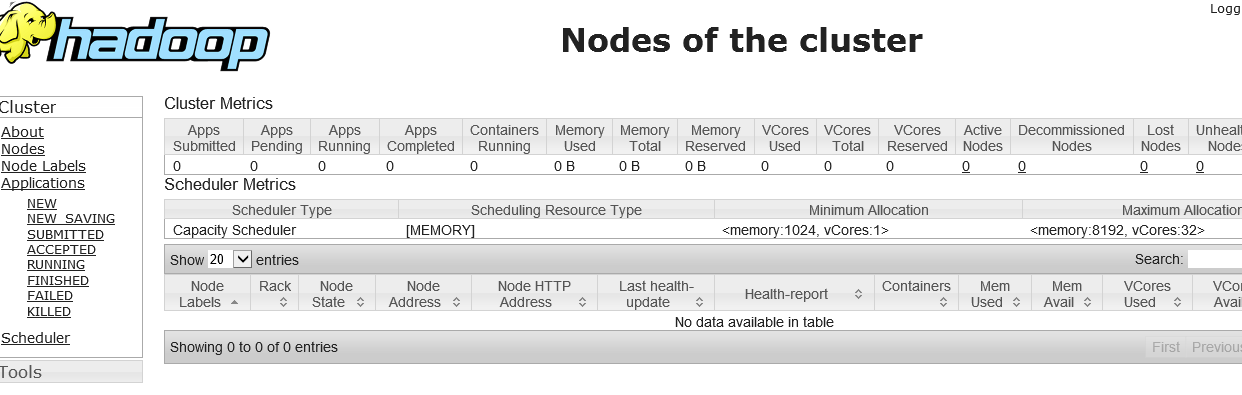Go to the Node Labels page

pos(43,166)
